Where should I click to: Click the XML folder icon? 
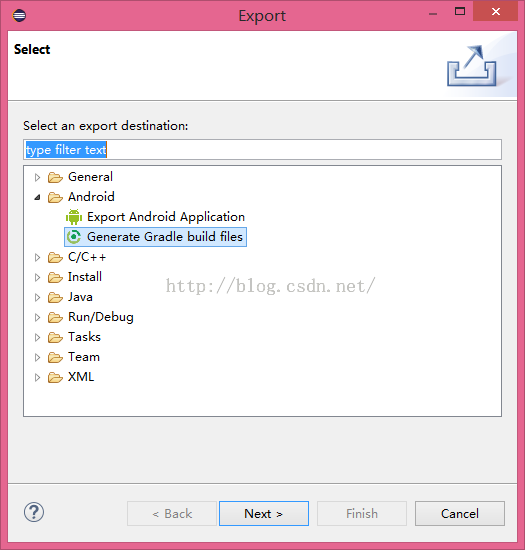55,377
